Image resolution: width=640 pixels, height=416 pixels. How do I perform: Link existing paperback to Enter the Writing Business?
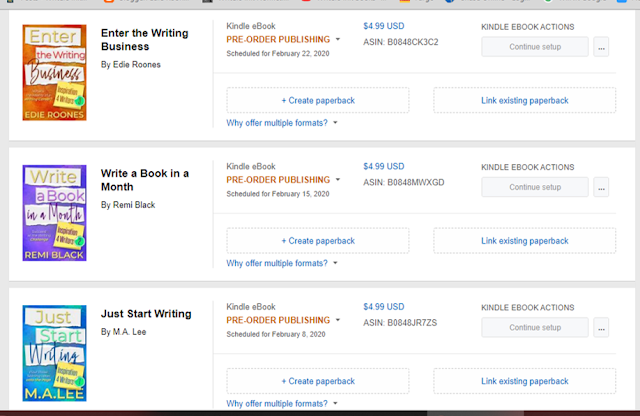tap(524, 100)
